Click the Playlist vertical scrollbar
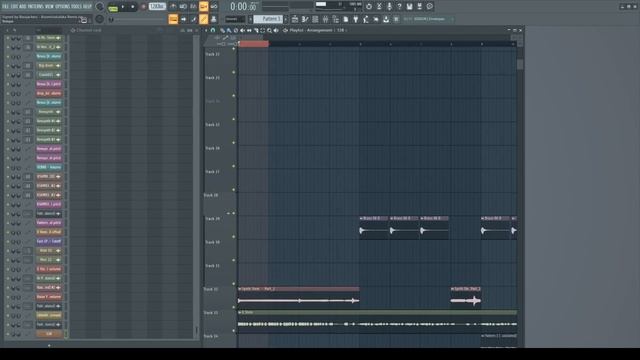 pos(520,64)
